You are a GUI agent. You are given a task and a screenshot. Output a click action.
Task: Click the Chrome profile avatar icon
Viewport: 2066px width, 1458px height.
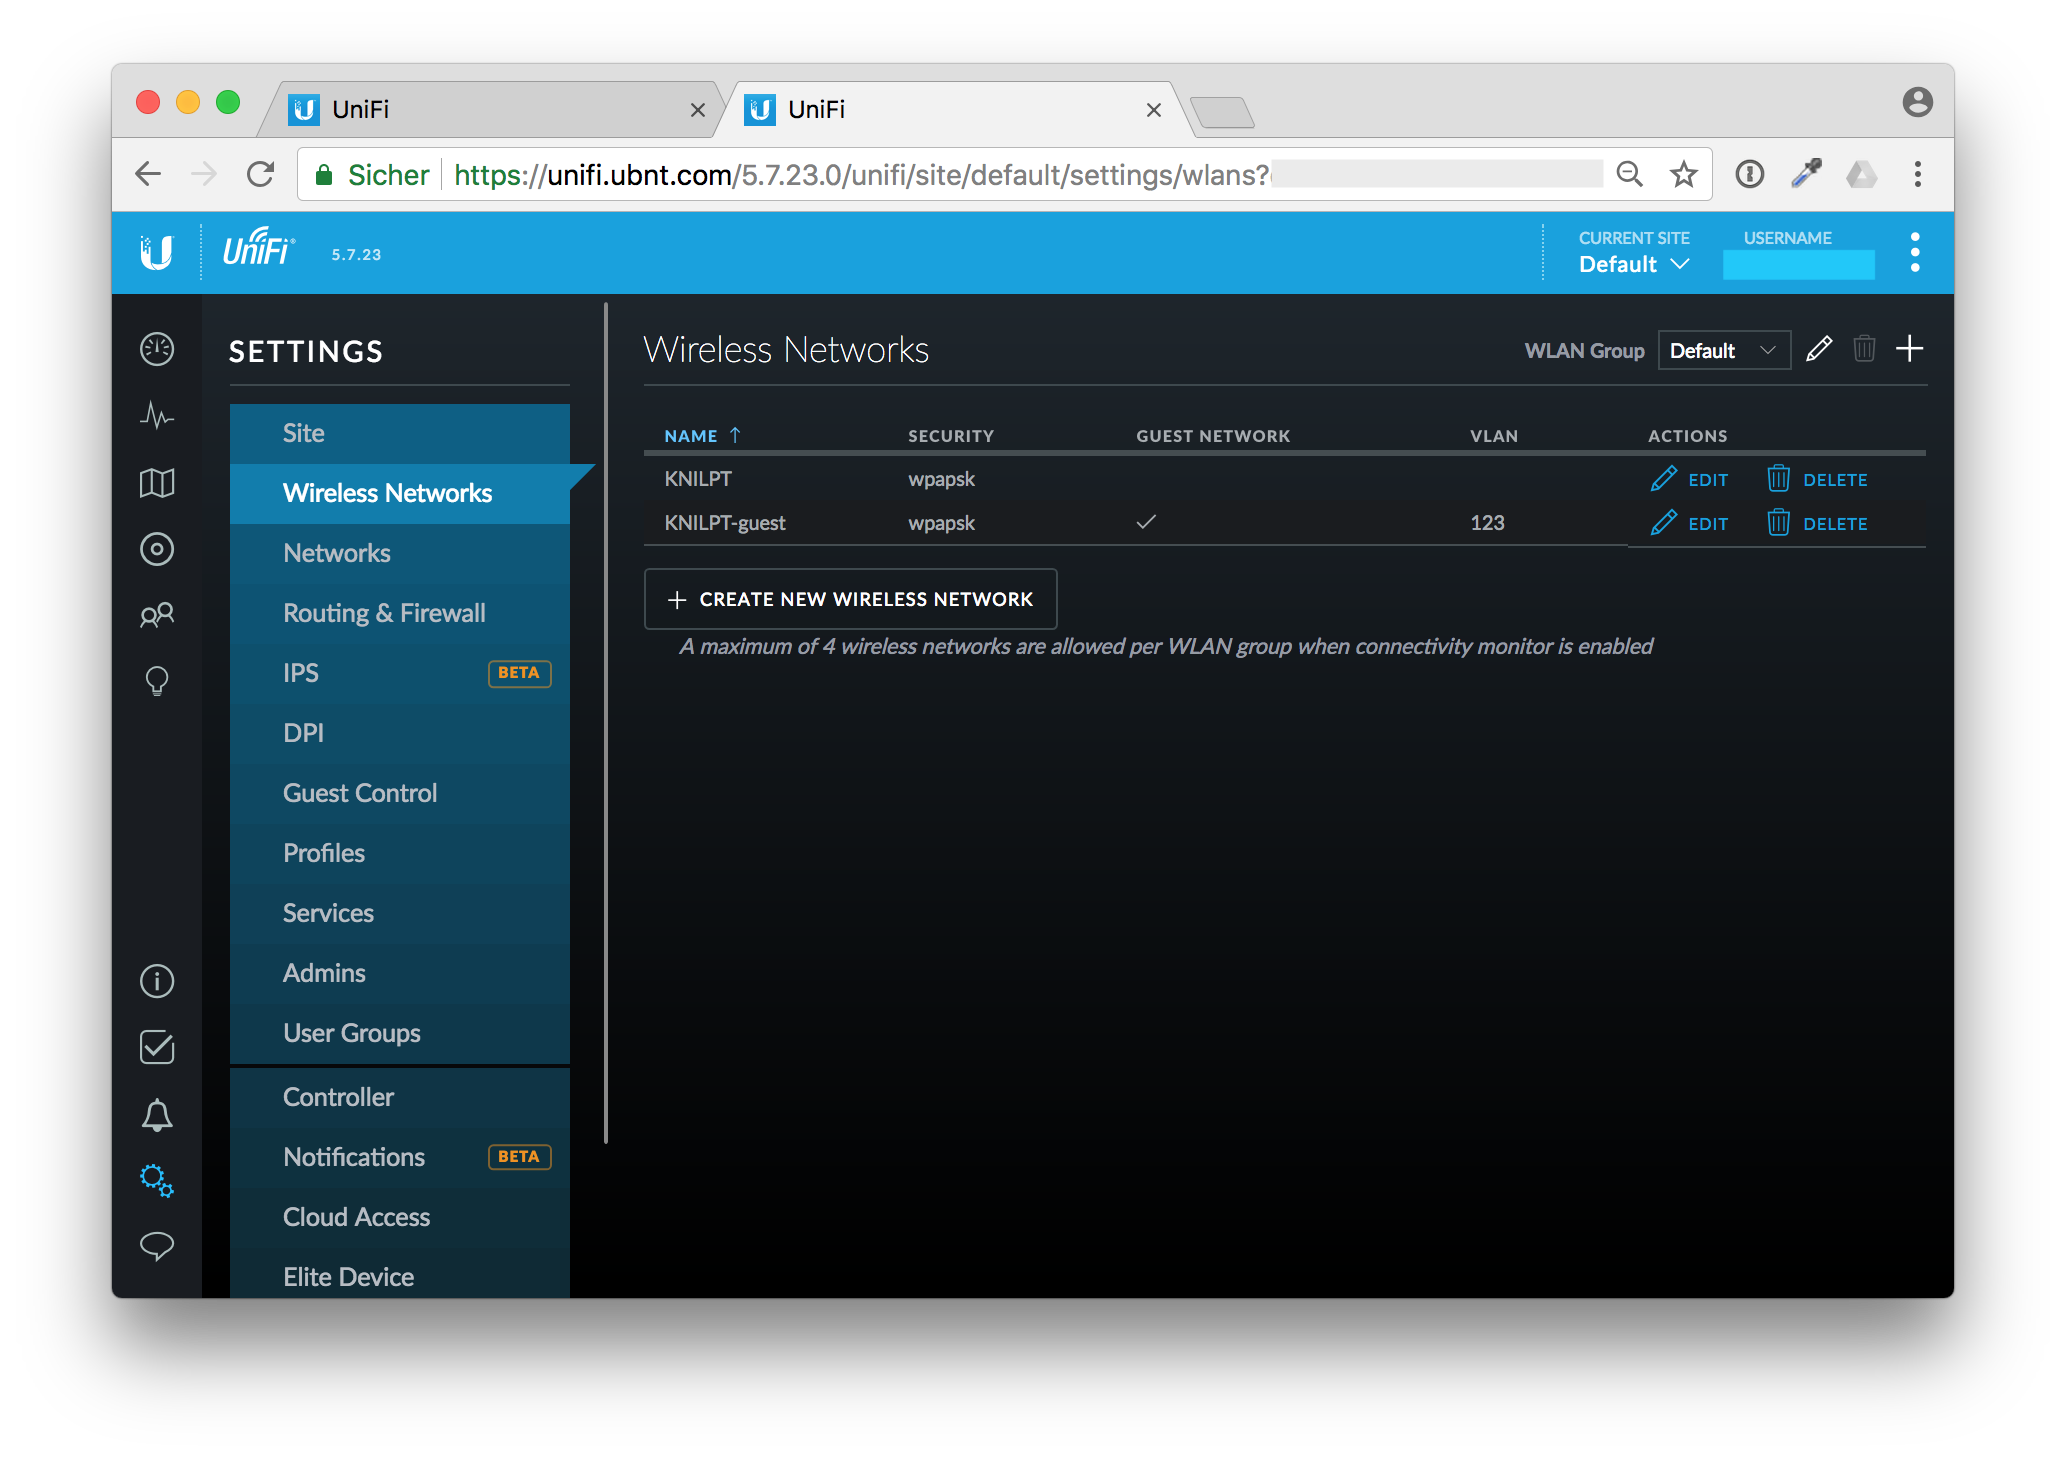click(1918, 102)
